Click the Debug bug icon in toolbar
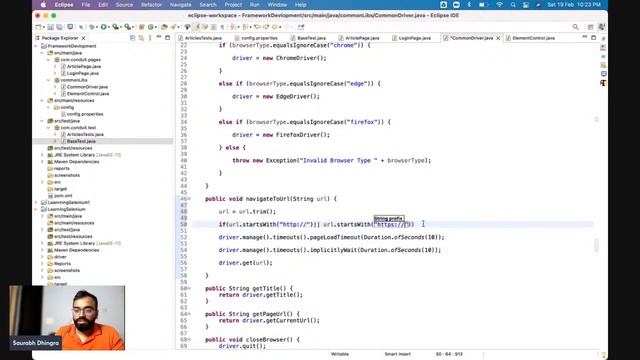Image resolution: width=640 pixels, height=360 pixels. pos(92,27)
